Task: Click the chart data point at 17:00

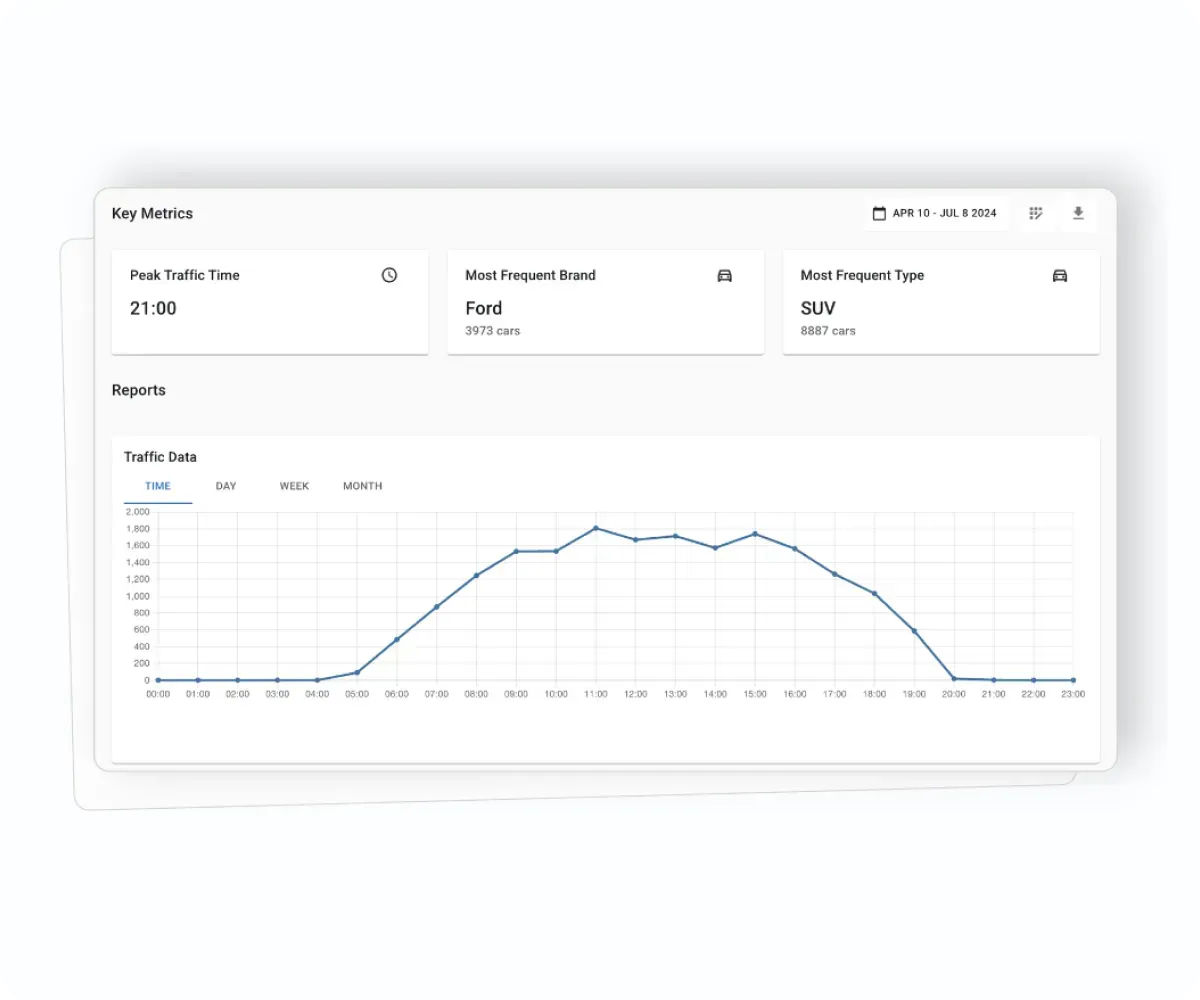Action: [834, 574]
